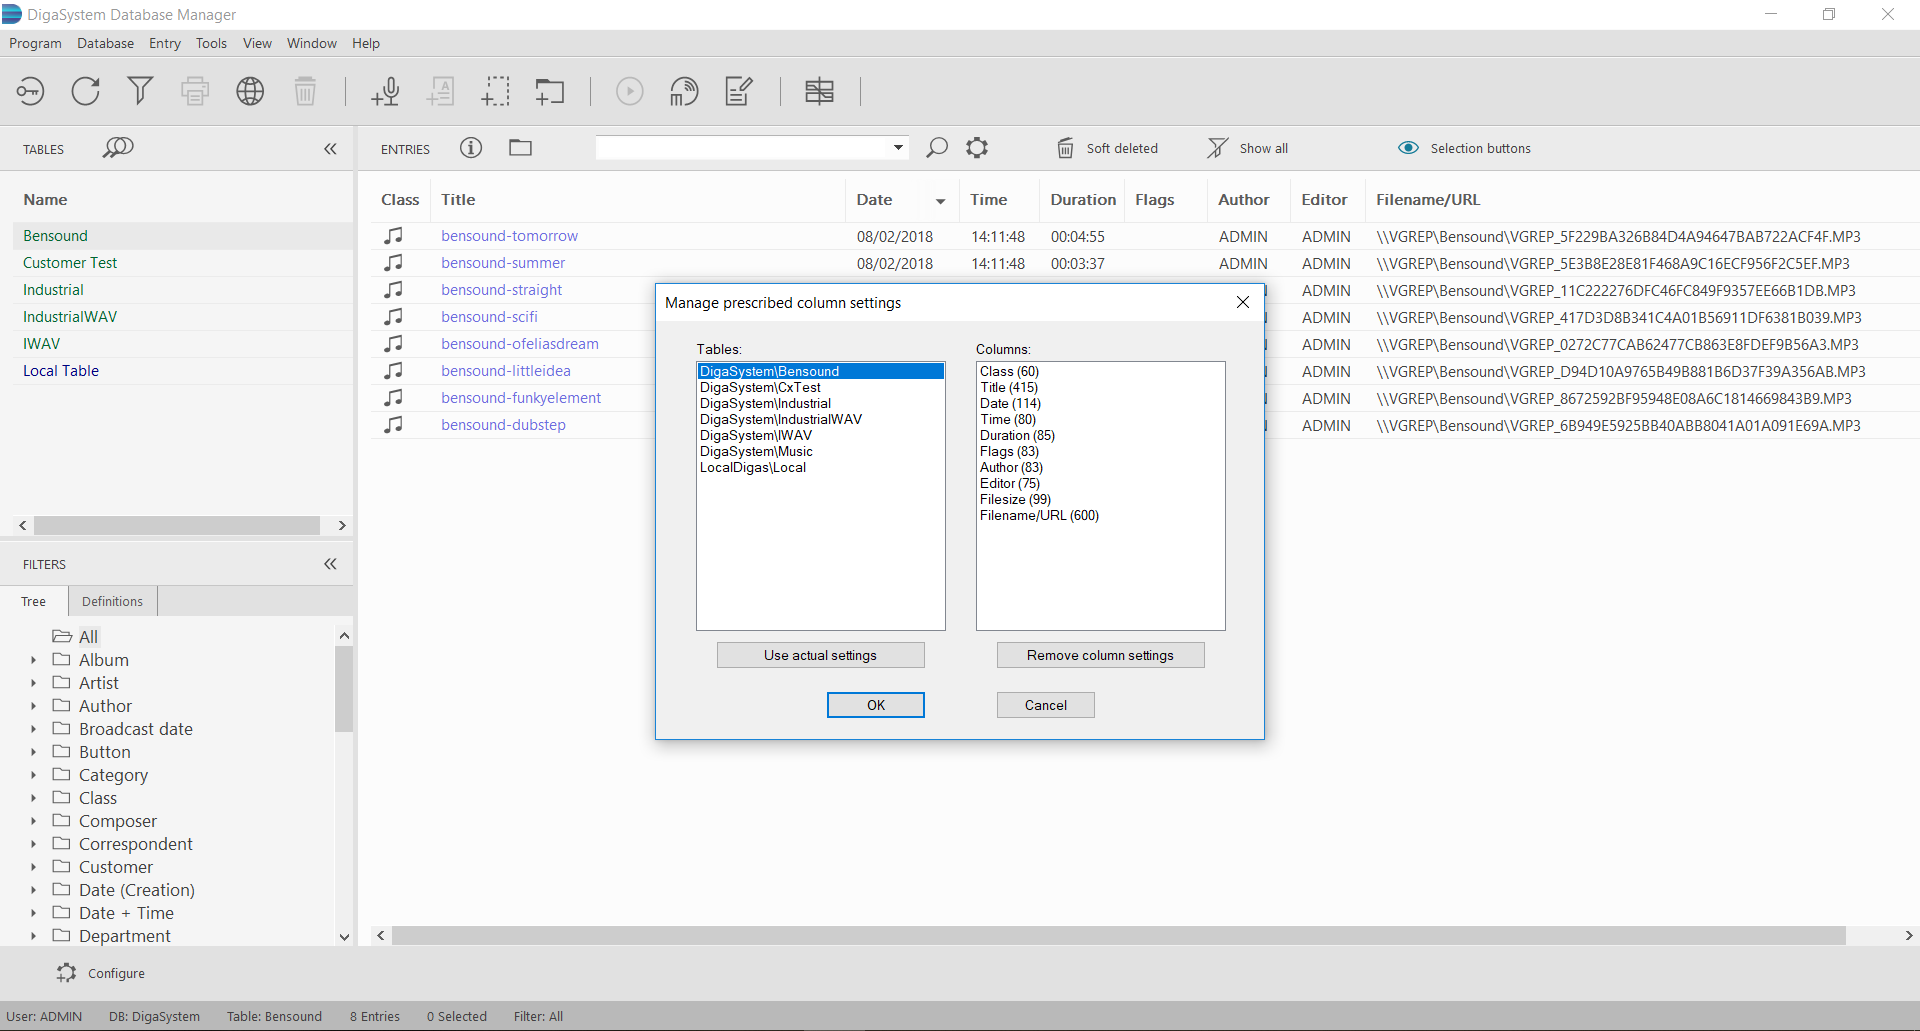Screen dimensions: 1920x1031
Task: Click the globe icon in the toolbar
Action: [250, 91]
